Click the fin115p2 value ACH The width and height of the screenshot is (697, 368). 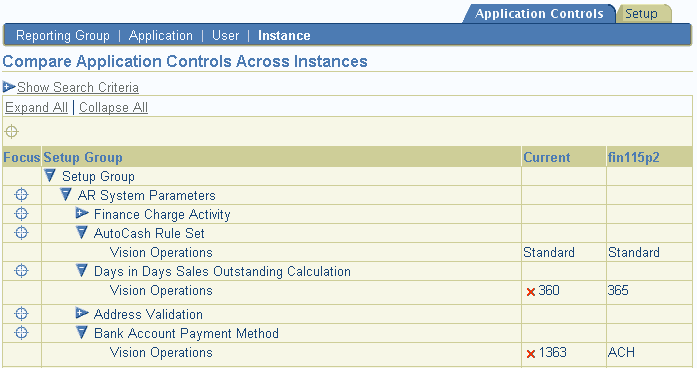[x=621, y=352]
